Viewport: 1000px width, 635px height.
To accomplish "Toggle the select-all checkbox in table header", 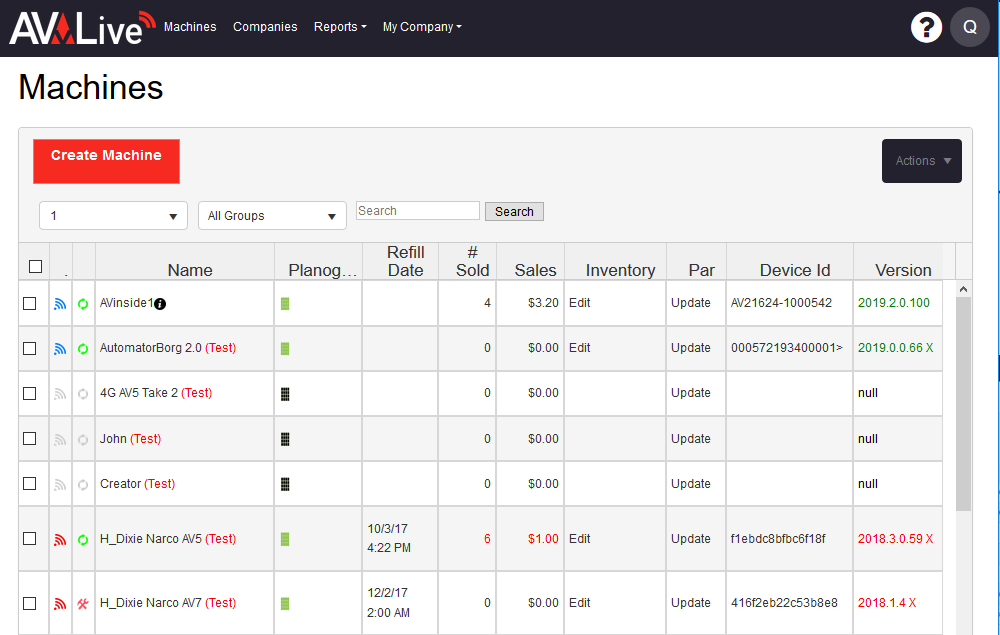I will (36, 266).
